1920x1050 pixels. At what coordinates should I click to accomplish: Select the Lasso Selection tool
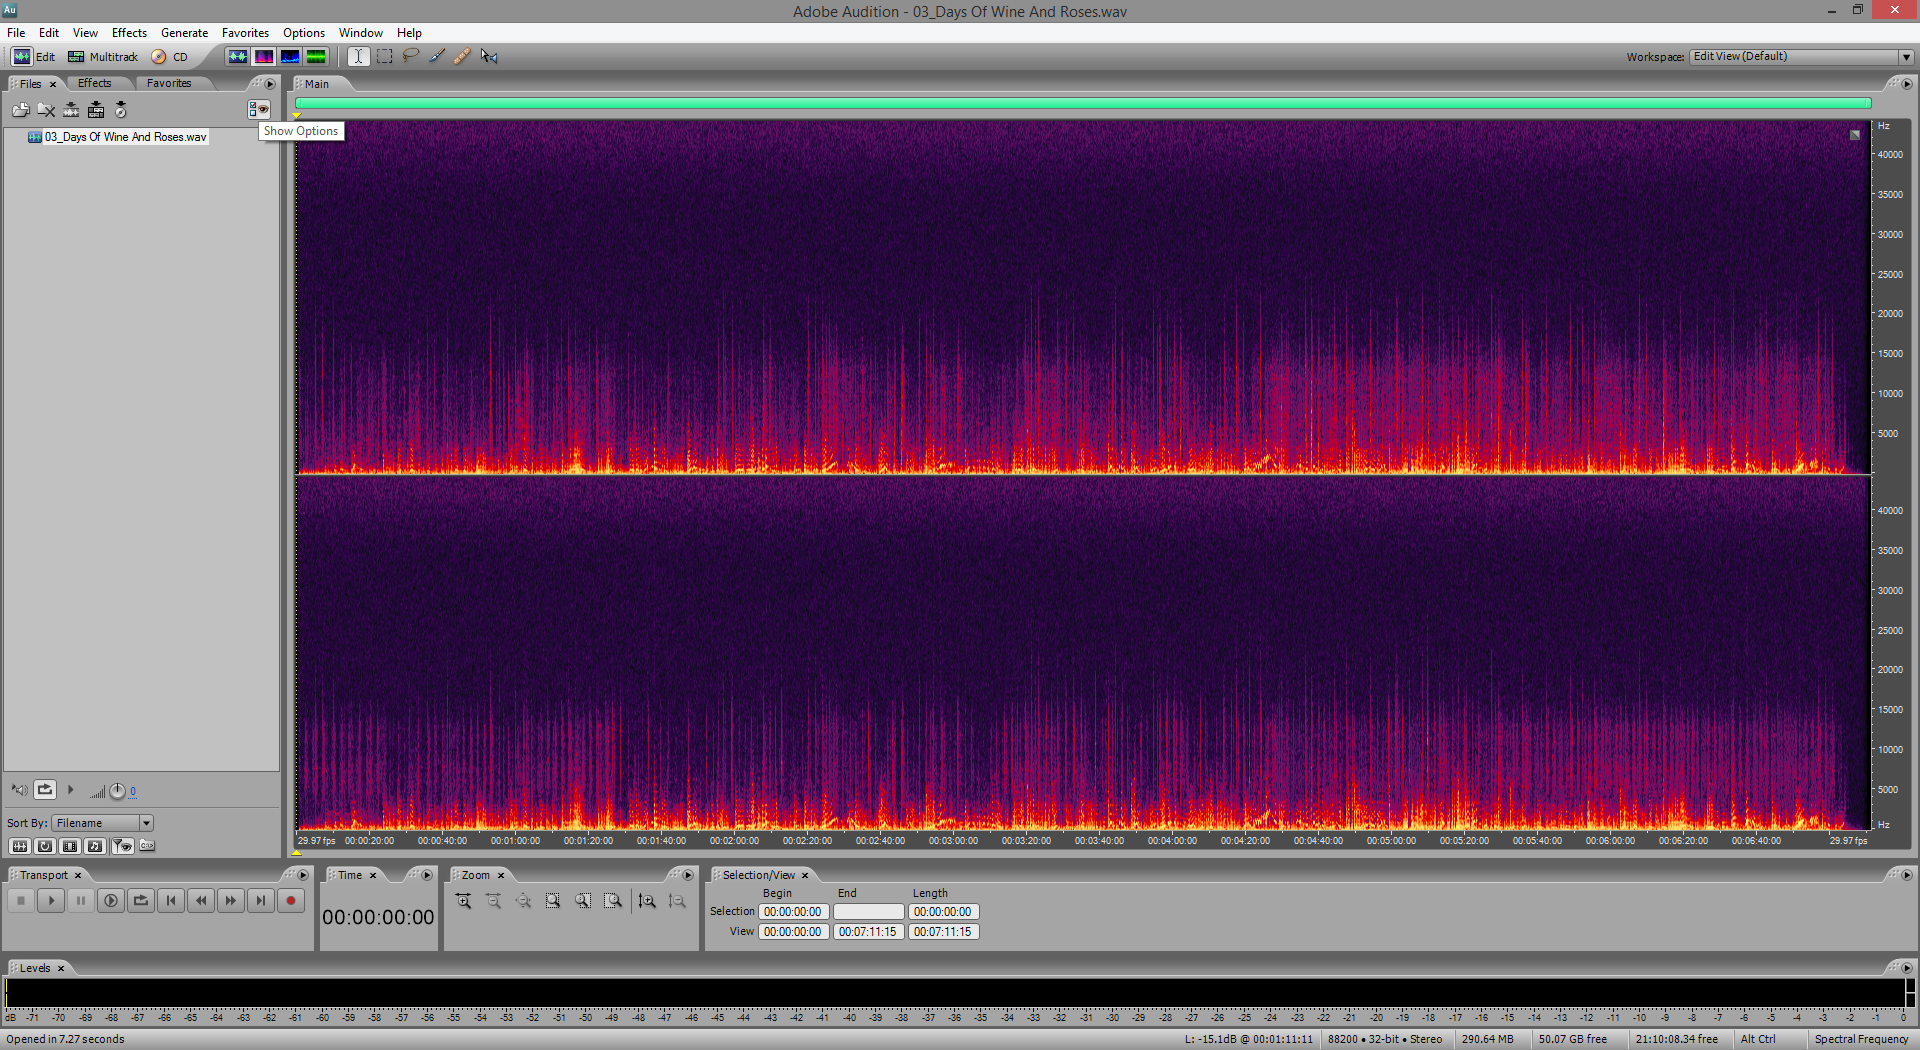coord(411,57)
